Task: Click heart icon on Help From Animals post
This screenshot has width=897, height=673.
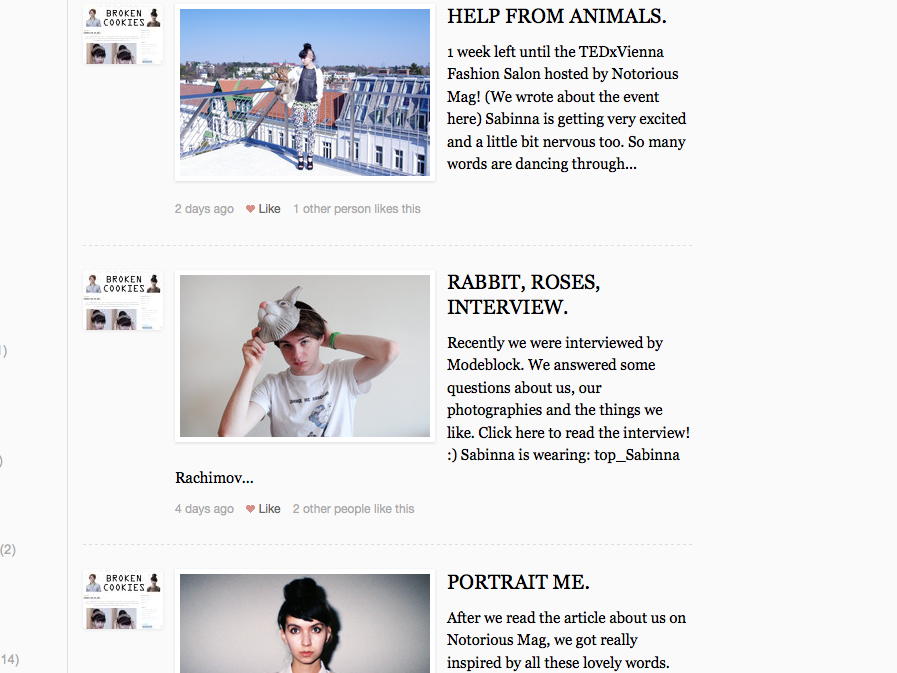Action: point(250,209)
